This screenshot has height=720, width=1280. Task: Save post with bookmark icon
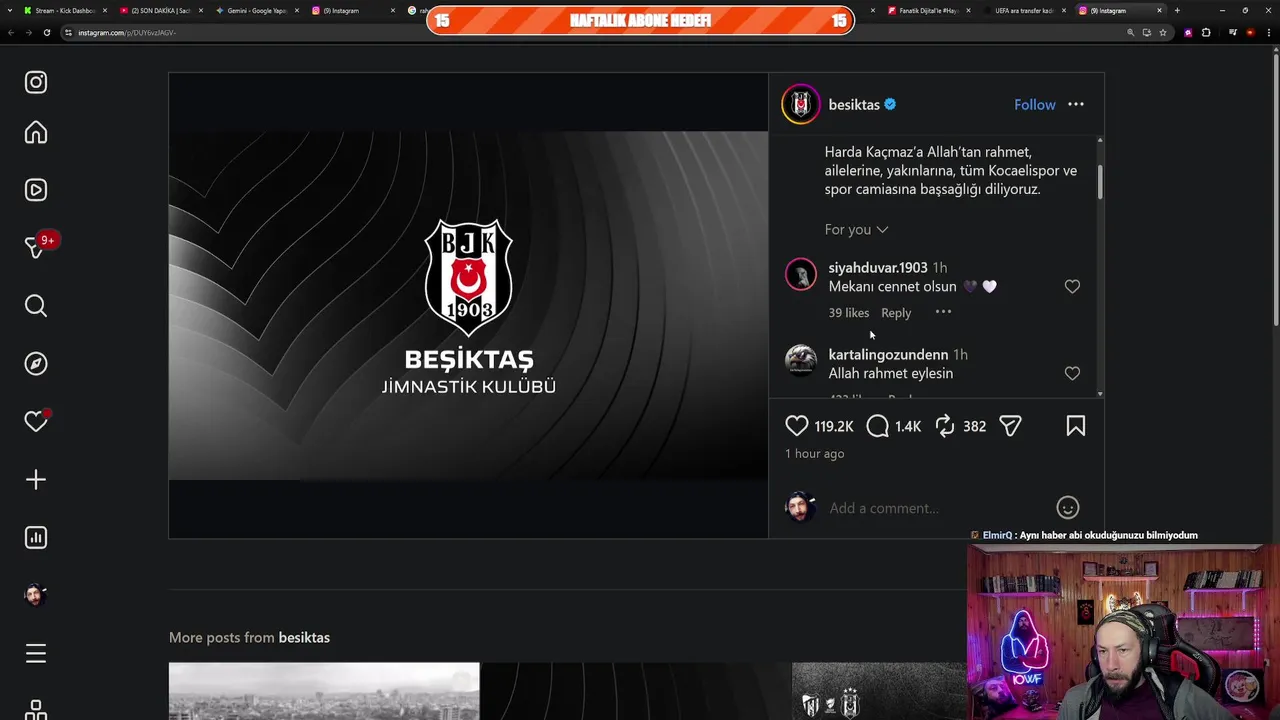point(1076,426)
